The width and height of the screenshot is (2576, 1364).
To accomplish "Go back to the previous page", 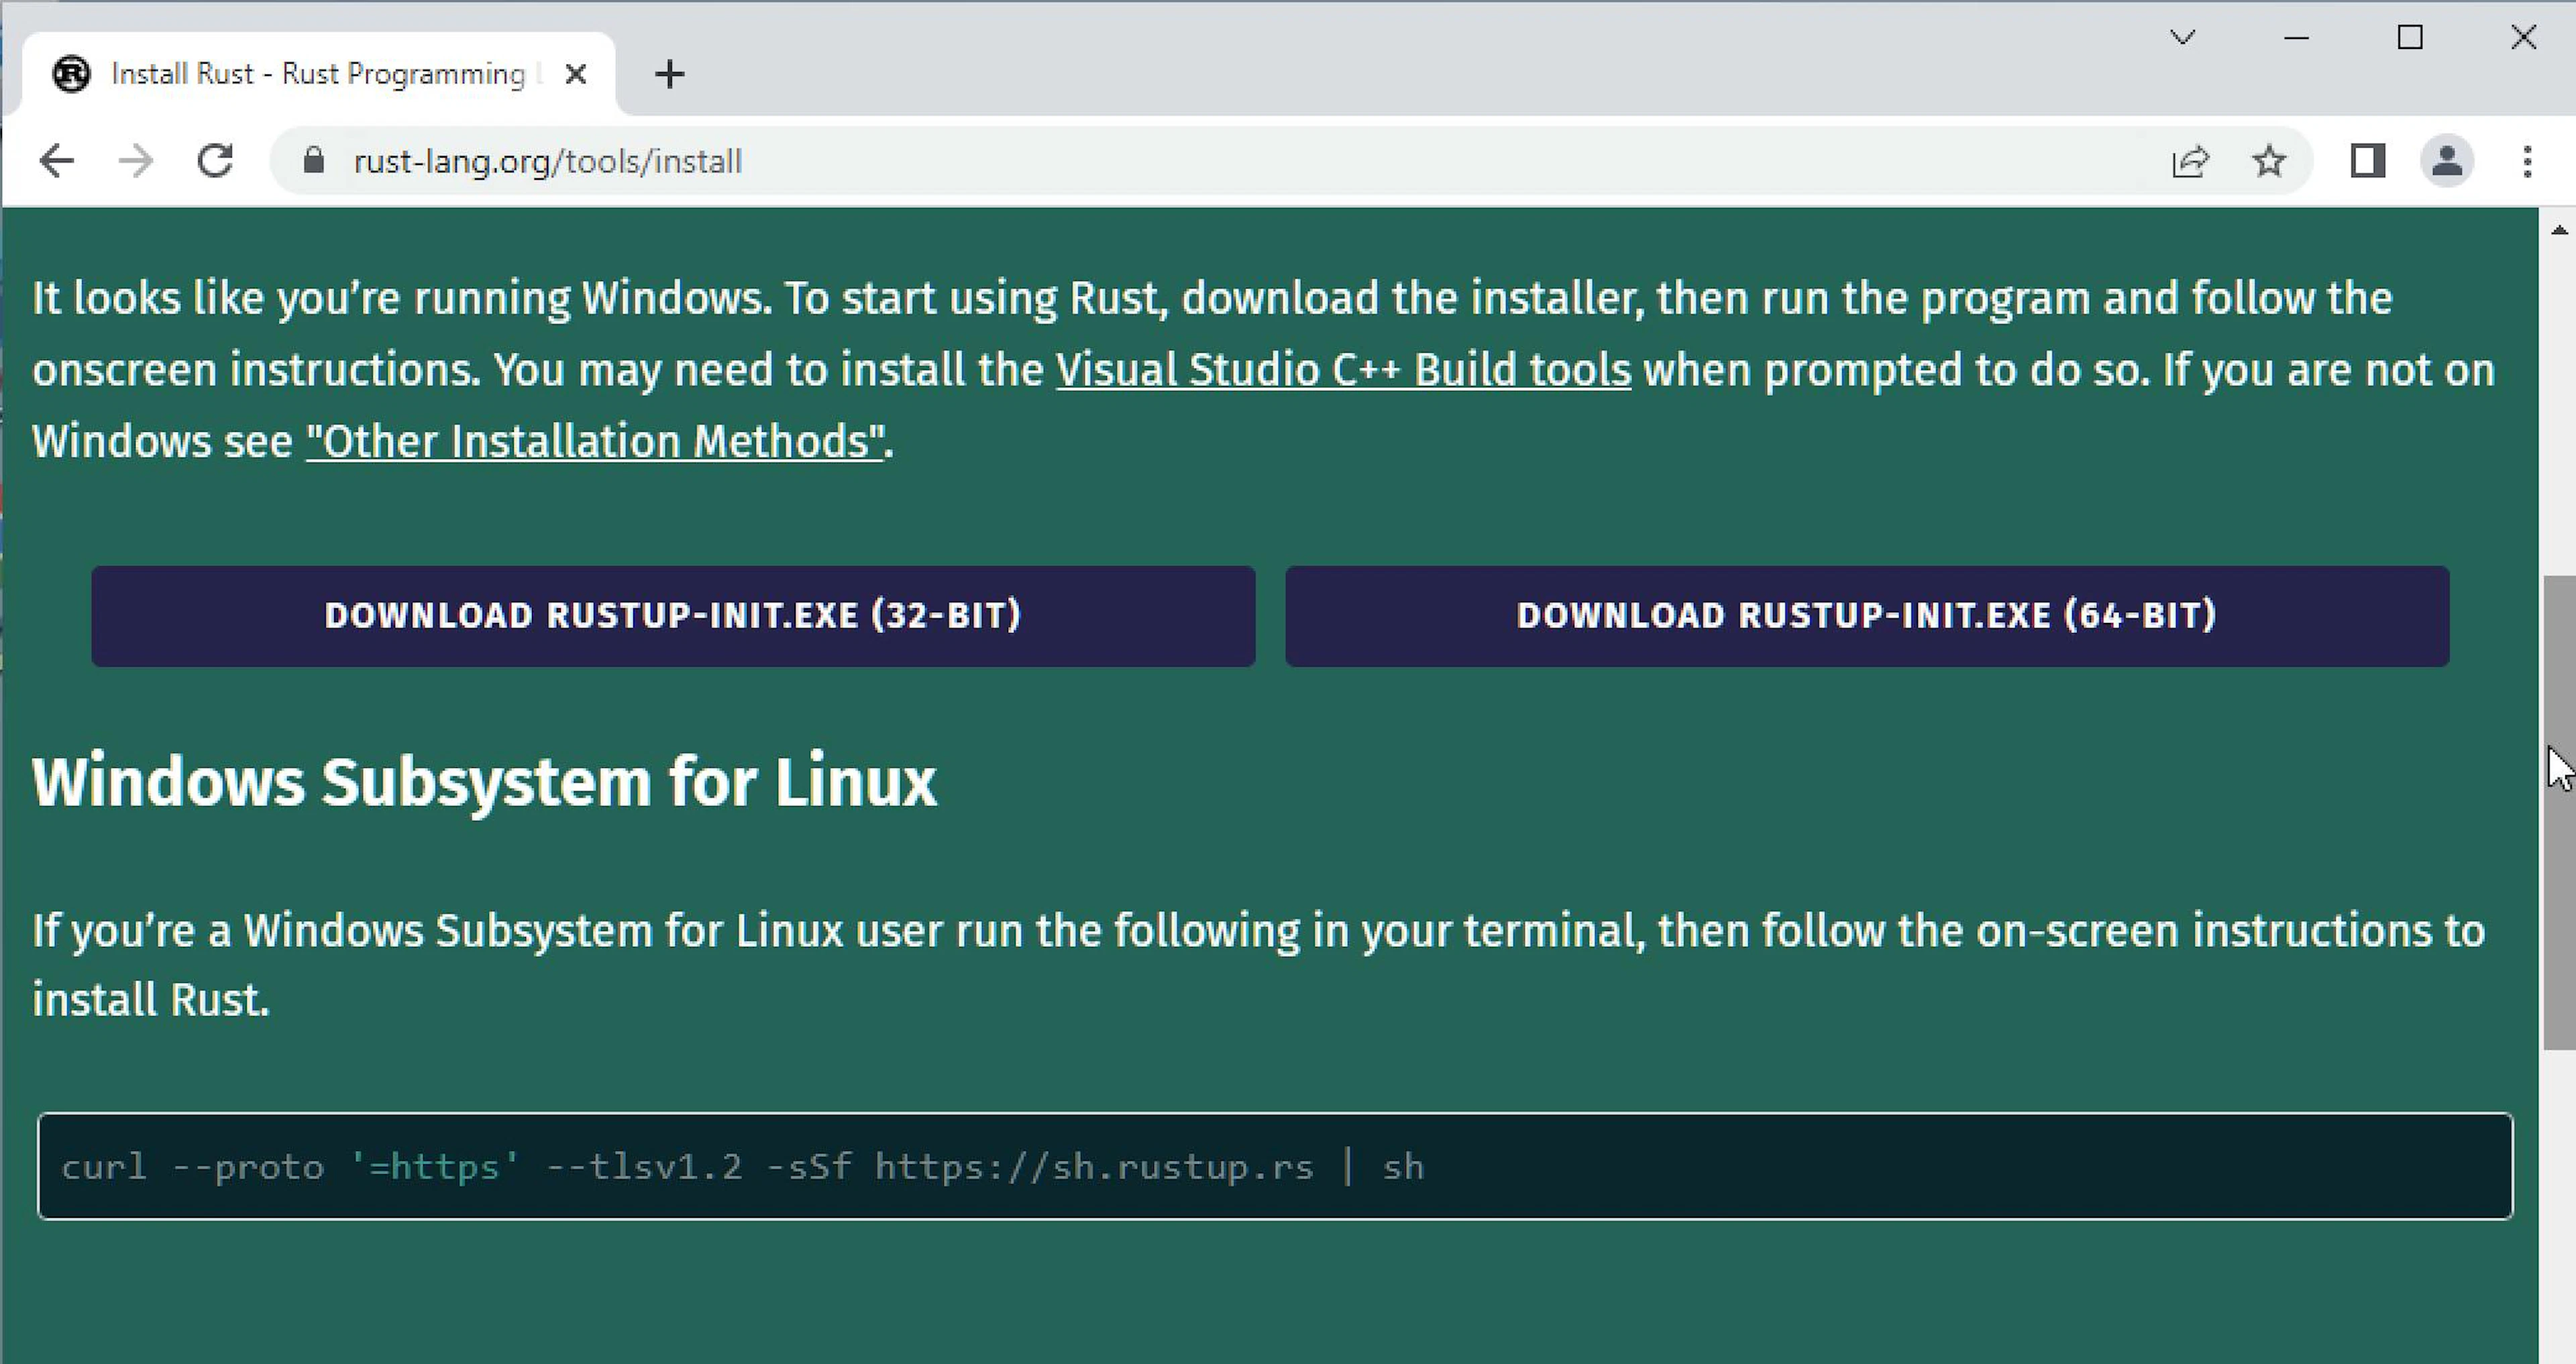I will click(x=57, y=161).
